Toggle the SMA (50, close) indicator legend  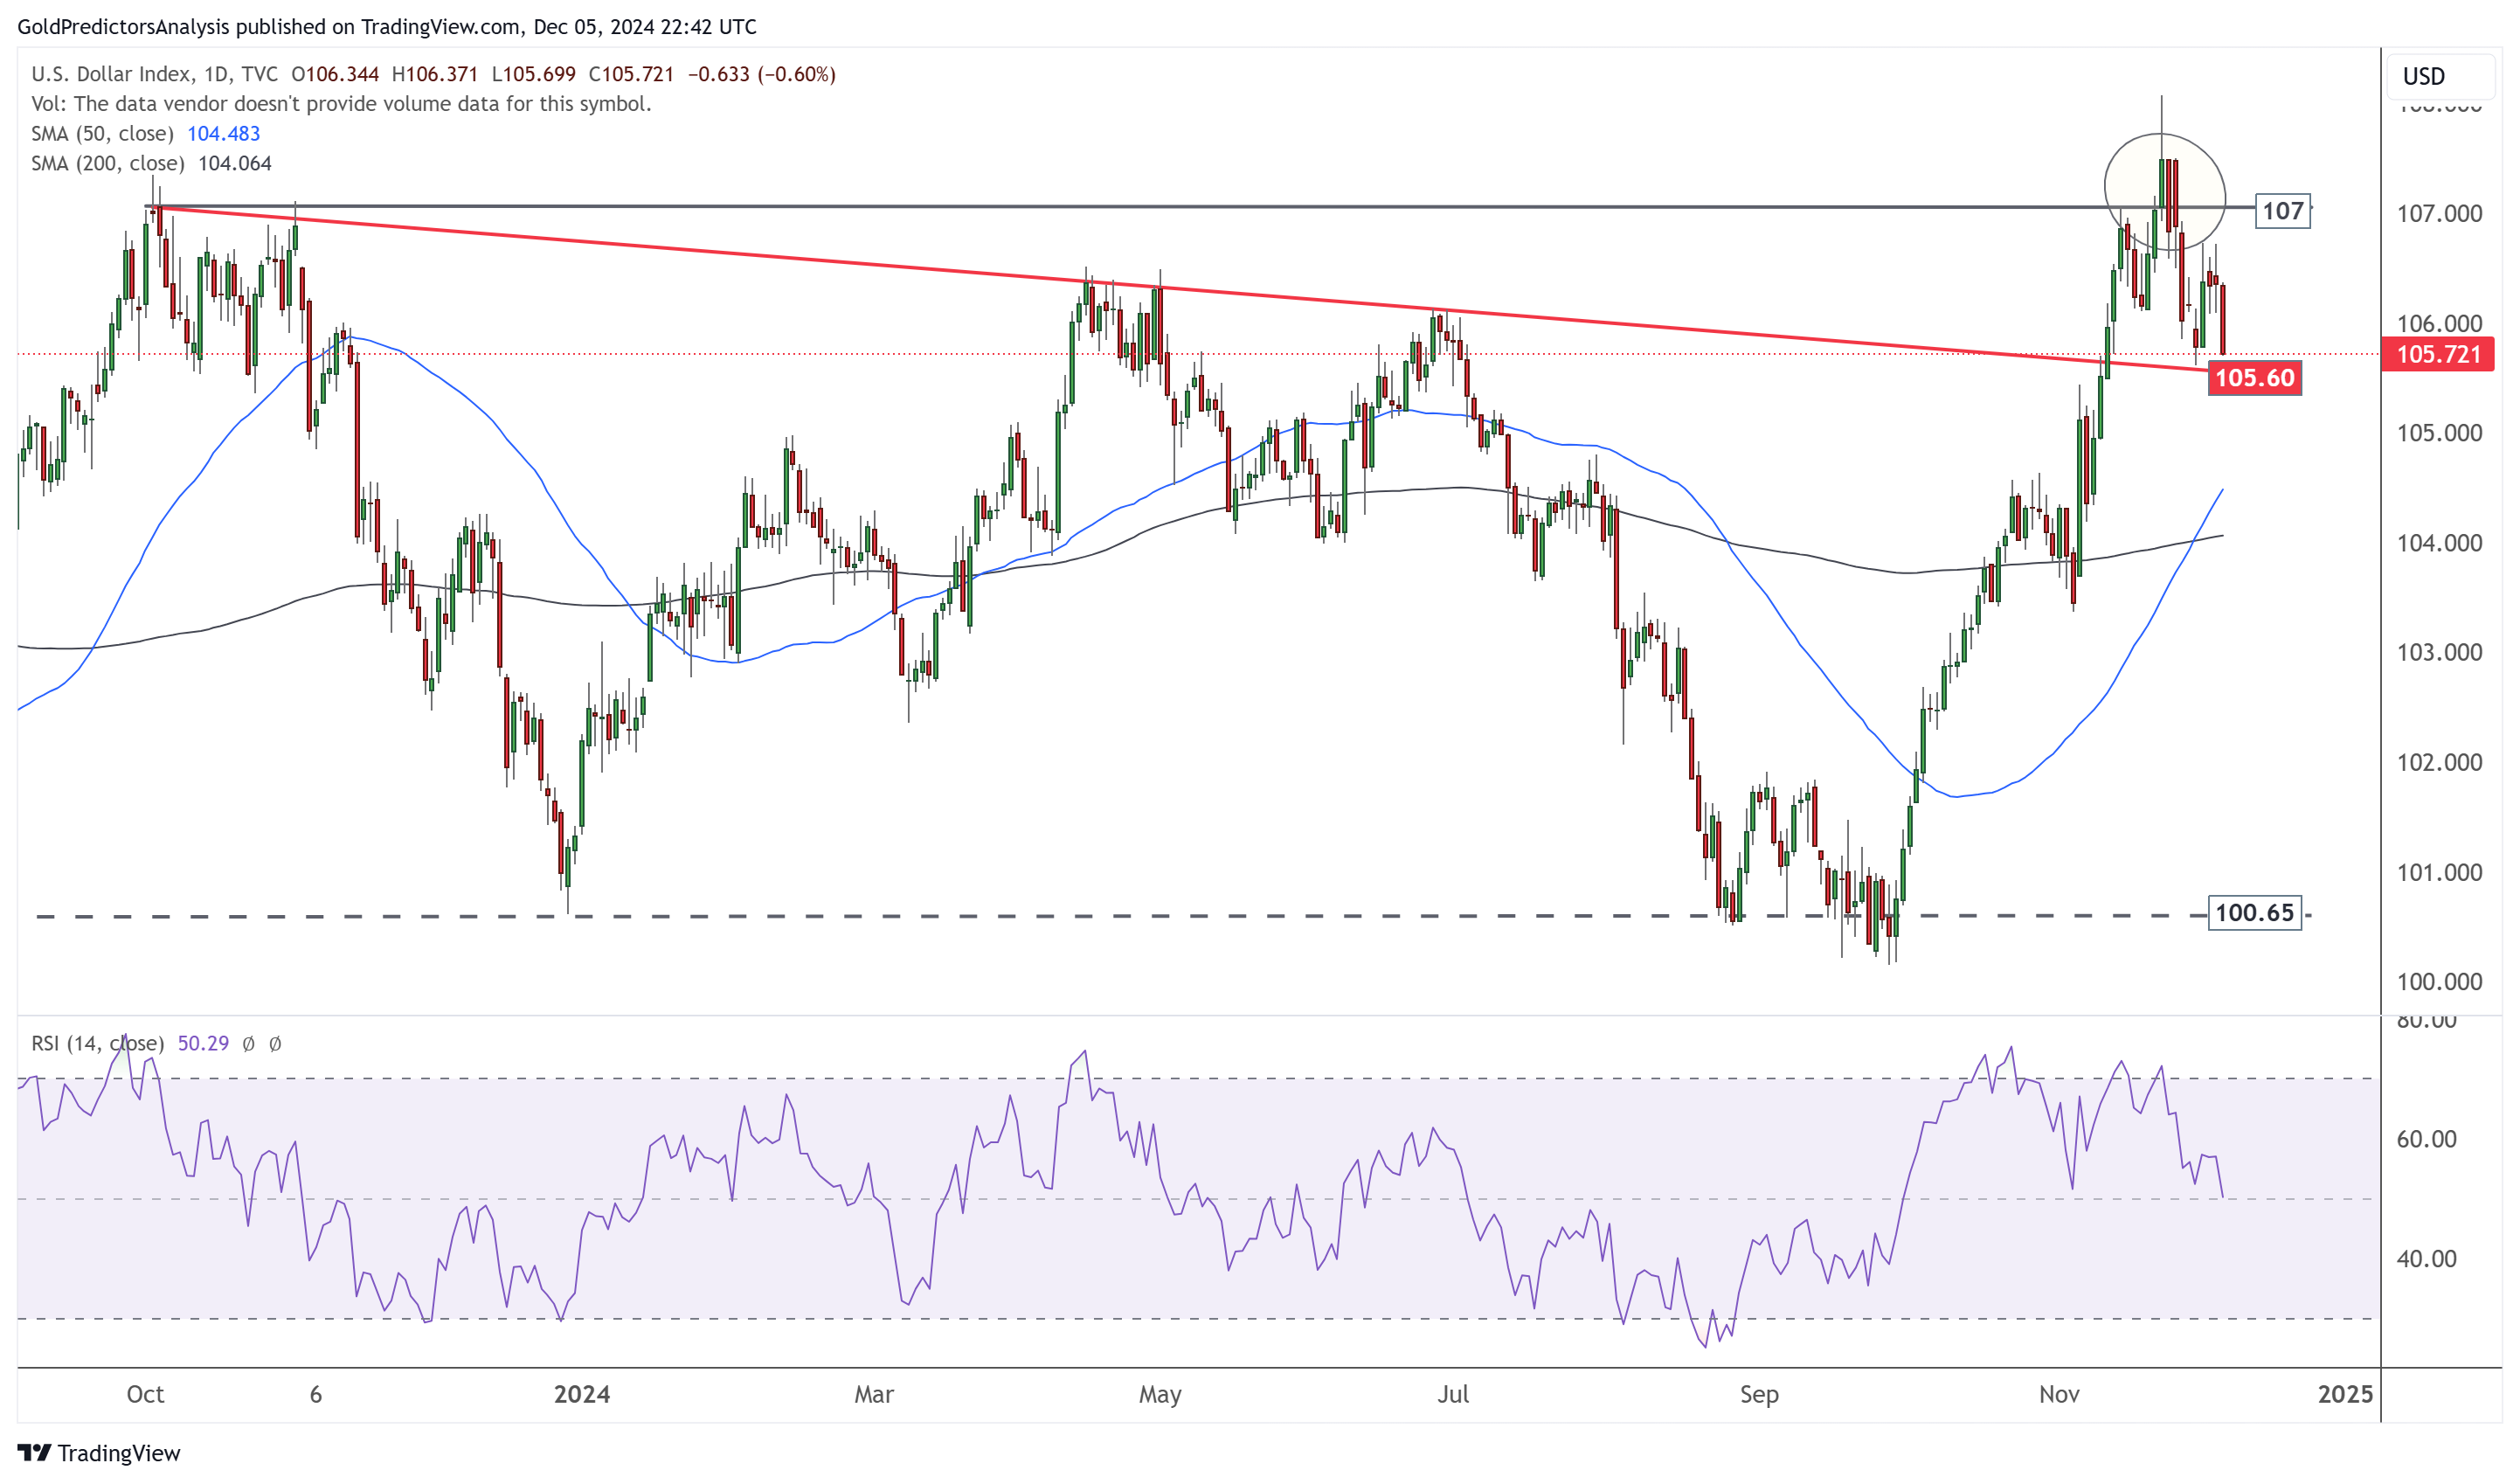point(102,134)
